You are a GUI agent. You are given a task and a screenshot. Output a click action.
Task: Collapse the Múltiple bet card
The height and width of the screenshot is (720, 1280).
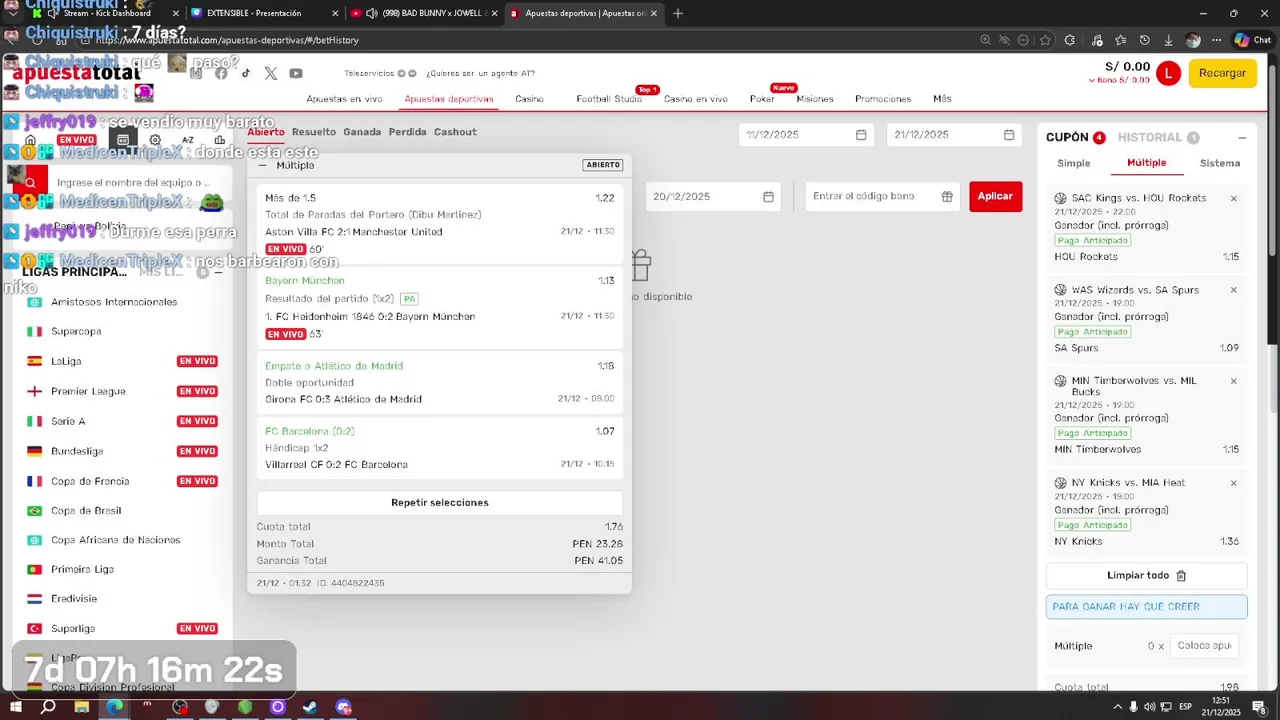262,166
